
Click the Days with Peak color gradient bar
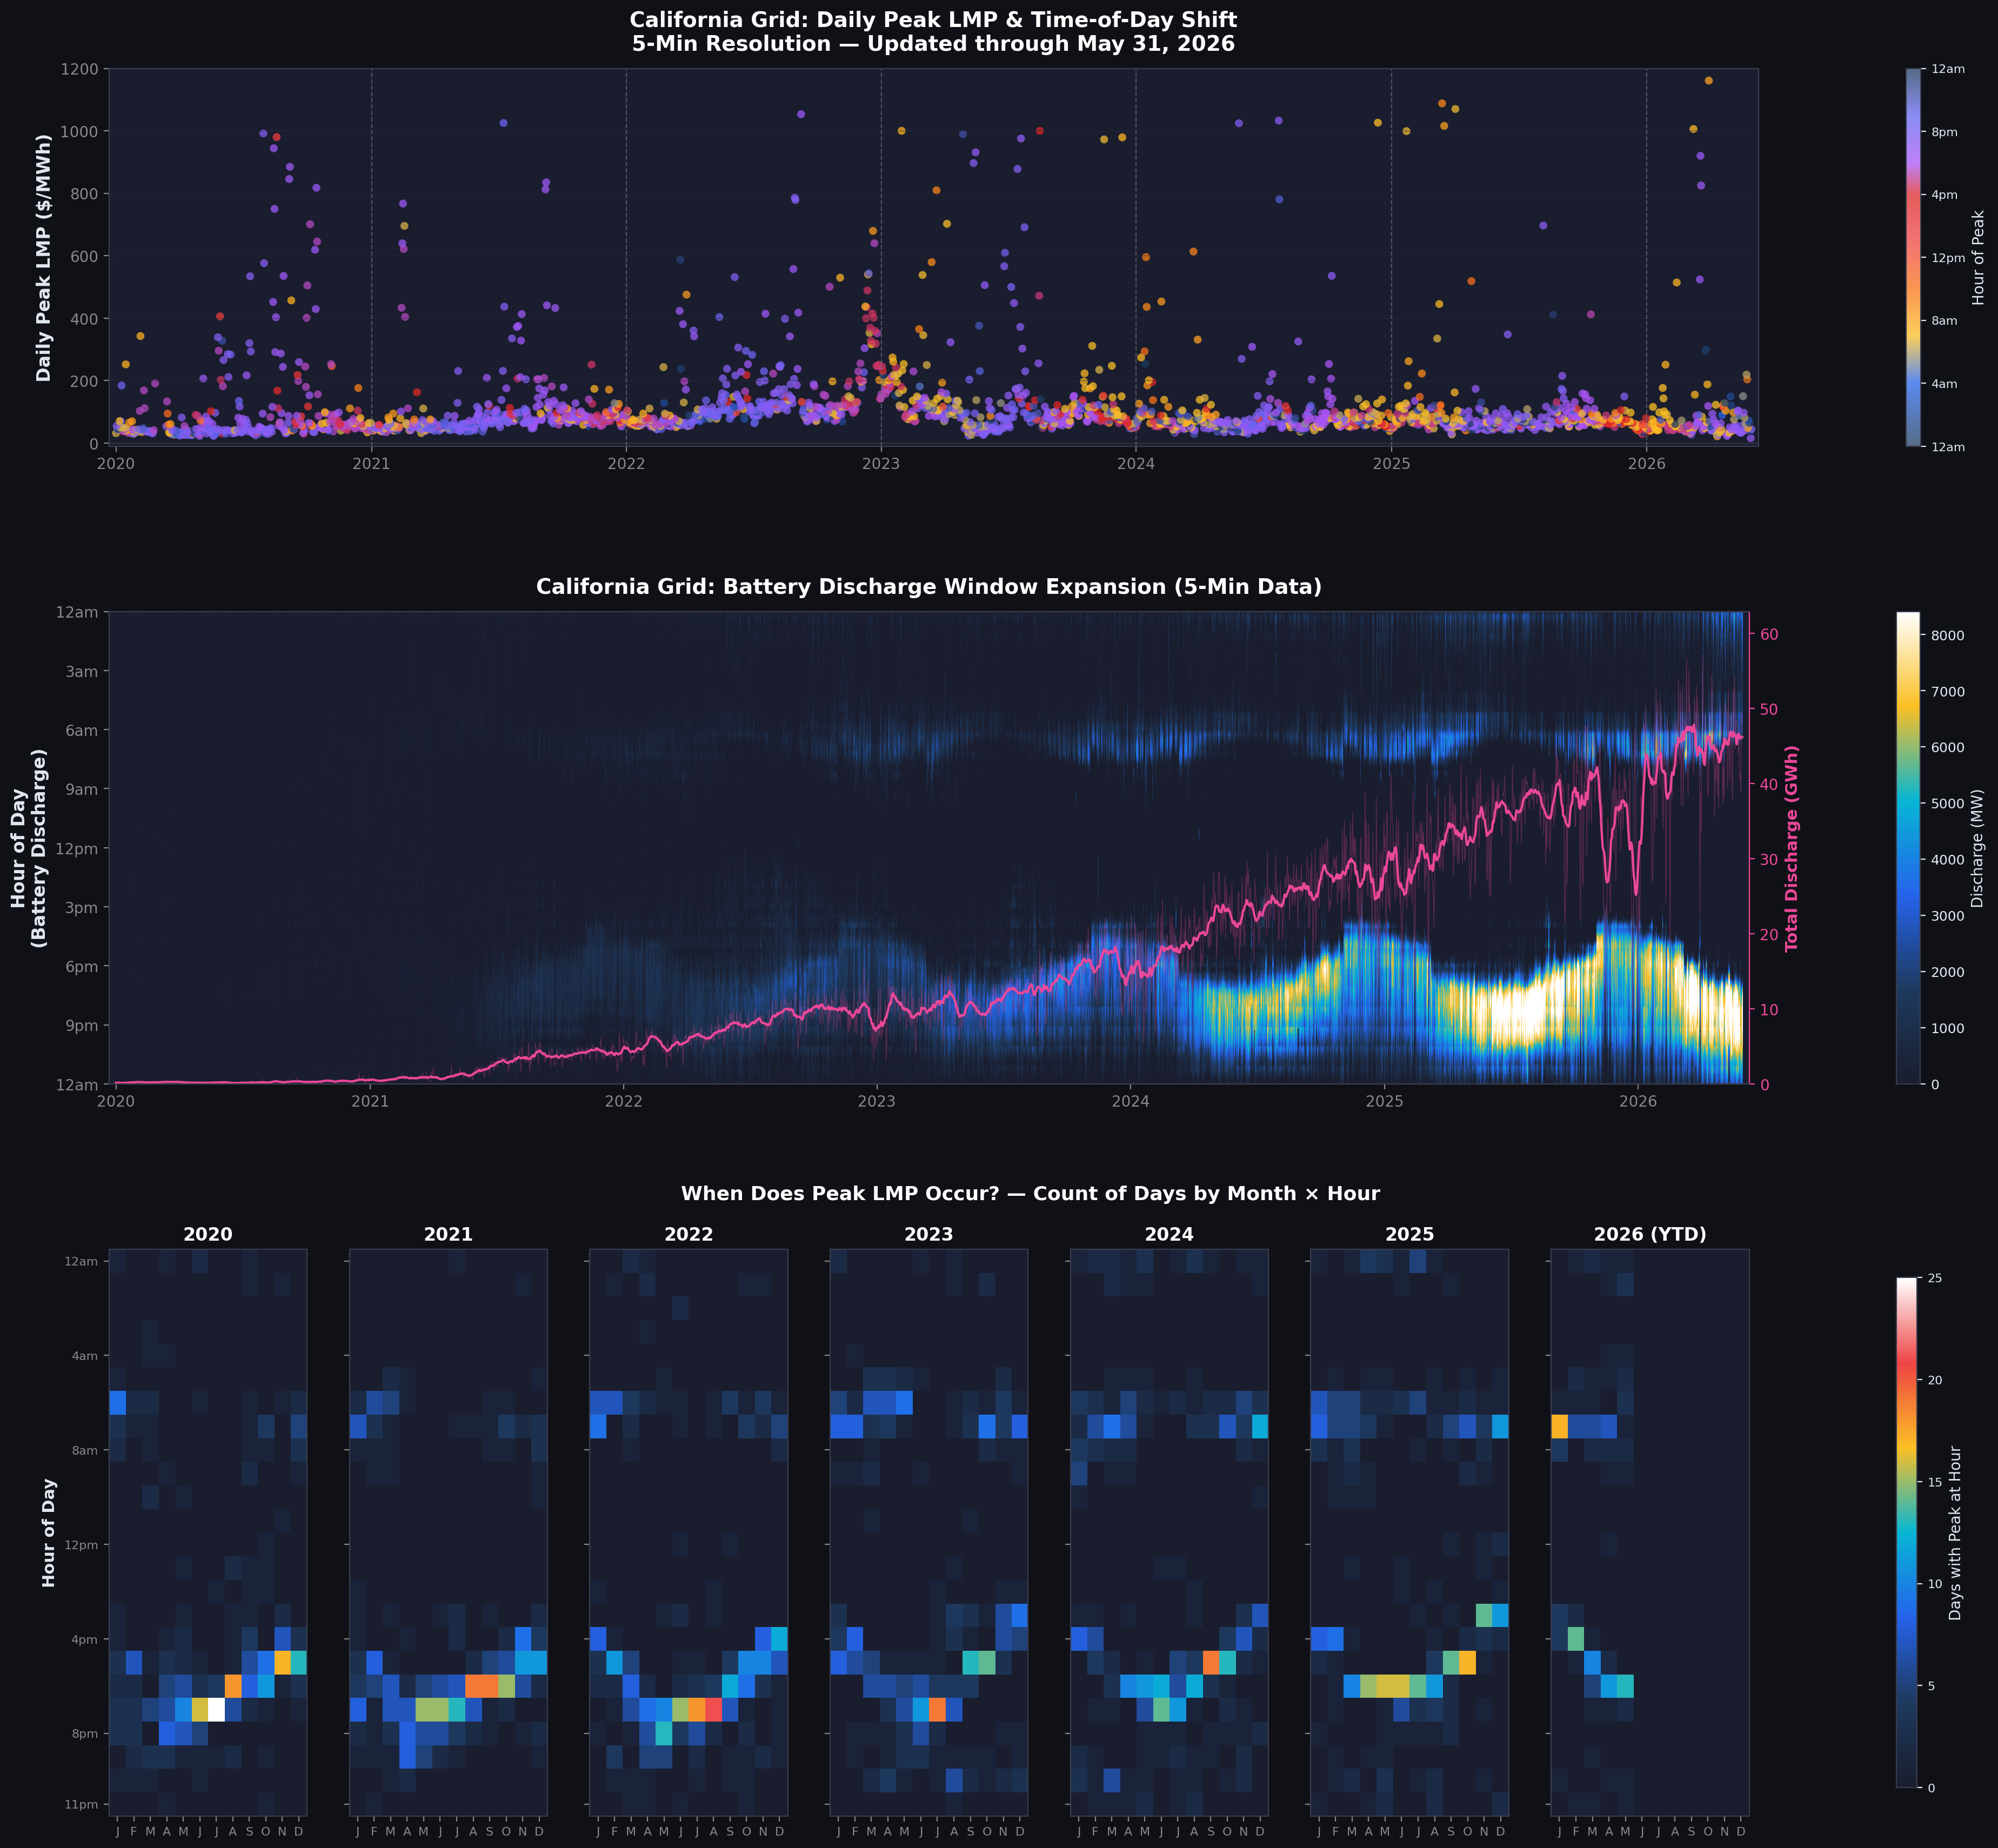point(1907,1533)
